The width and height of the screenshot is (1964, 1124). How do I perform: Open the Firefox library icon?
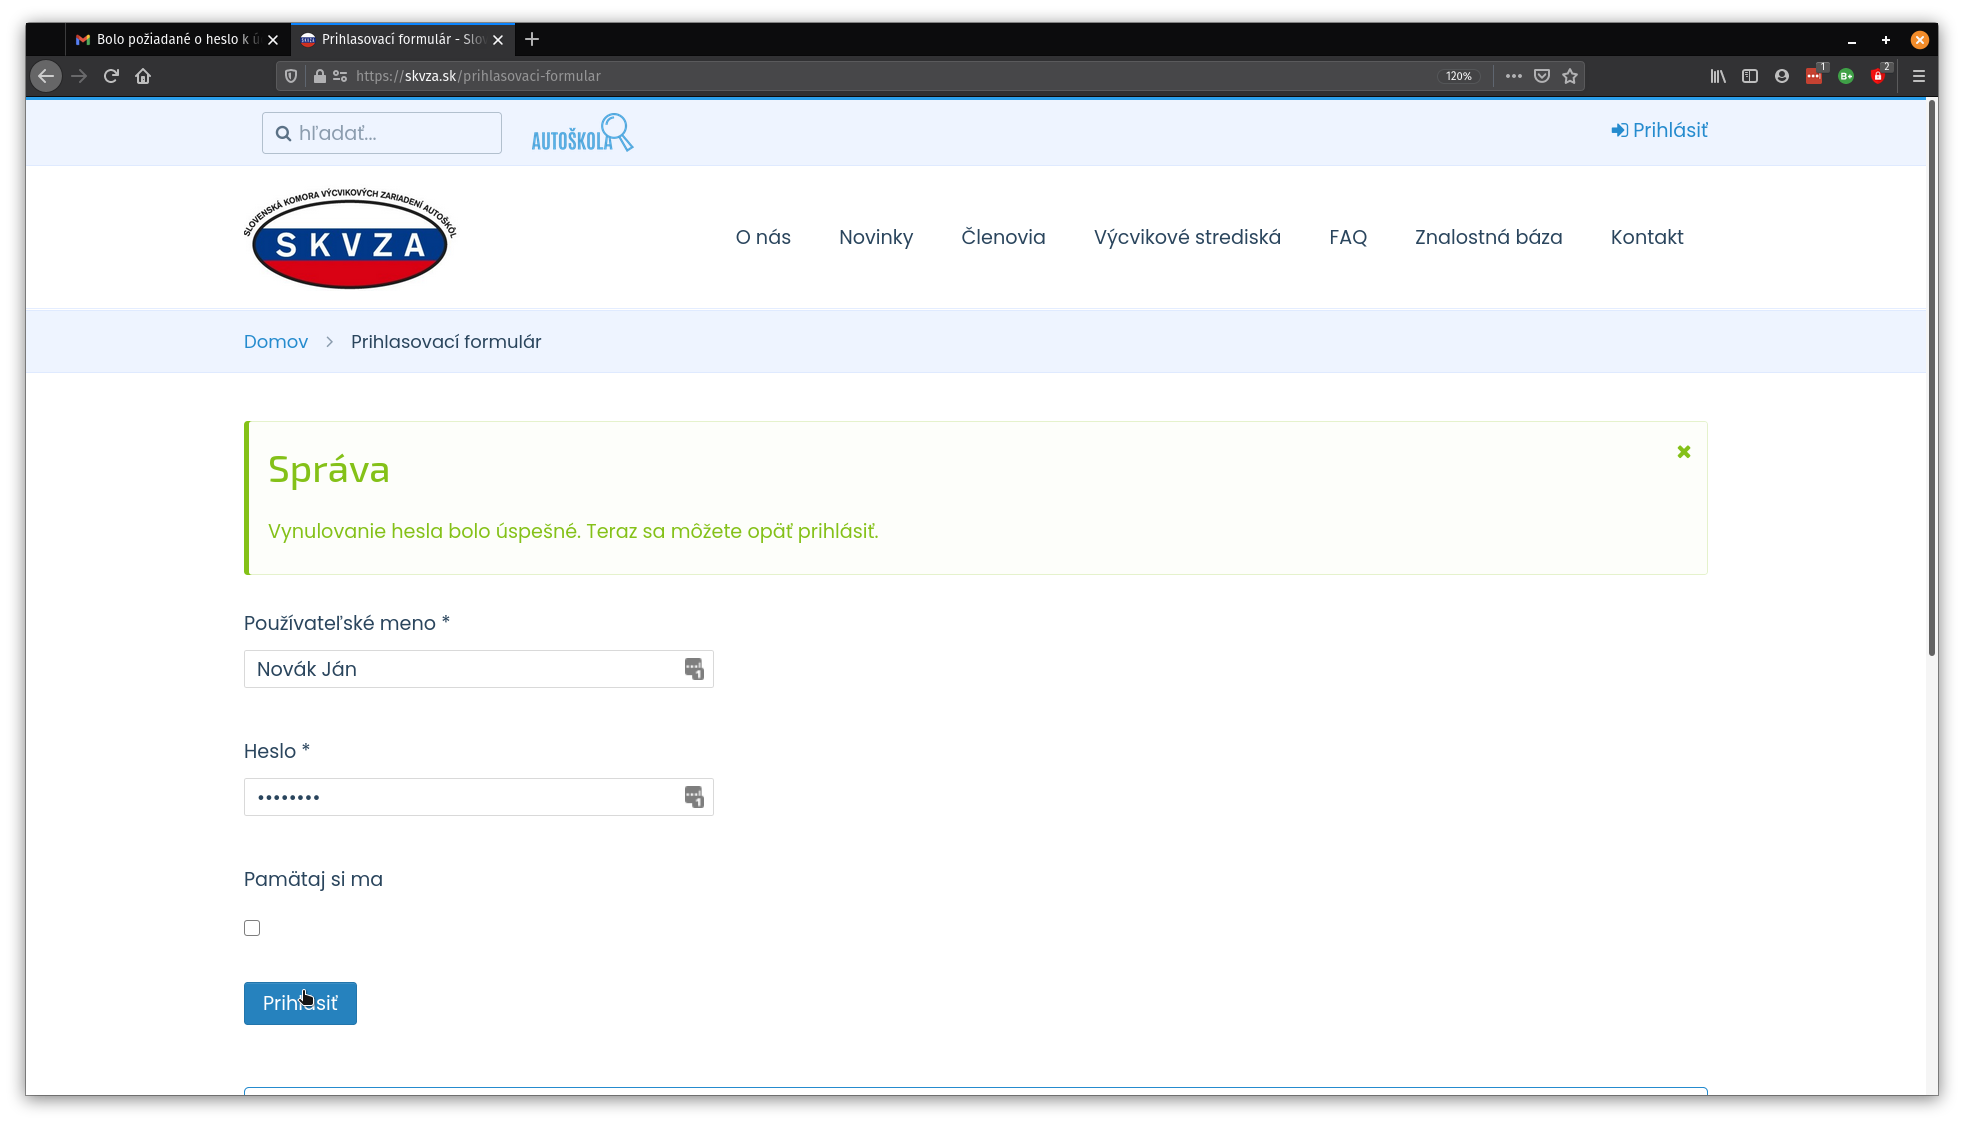tap(1718, 76)
